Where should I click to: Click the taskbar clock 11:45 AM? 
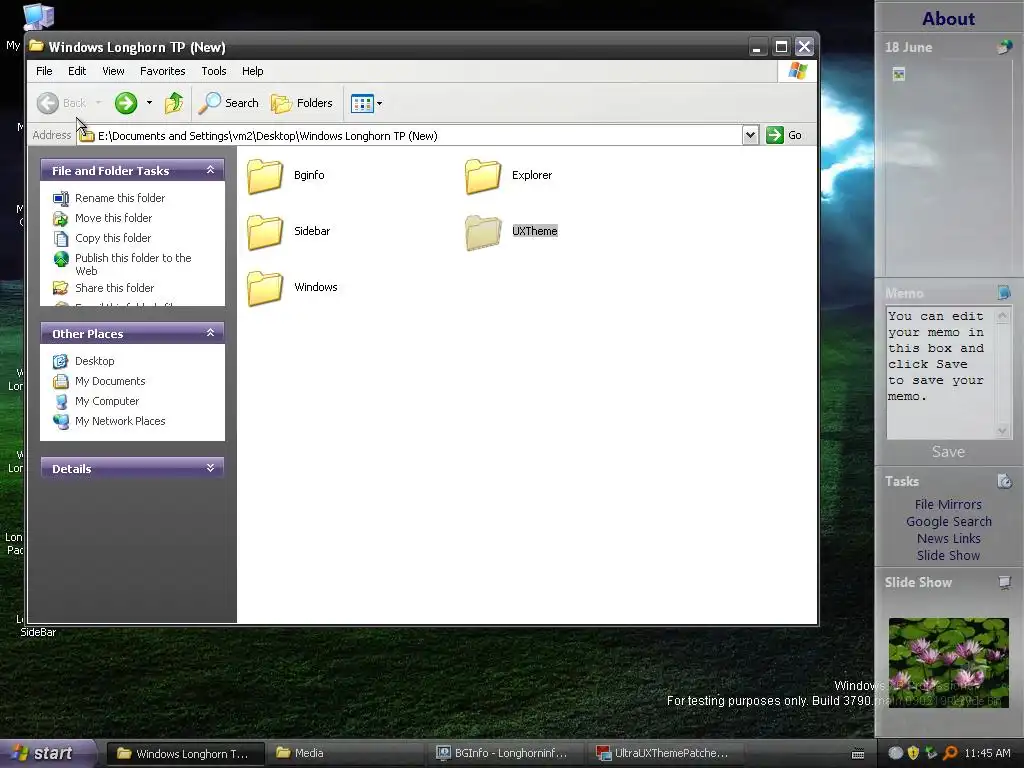point(987,753)
